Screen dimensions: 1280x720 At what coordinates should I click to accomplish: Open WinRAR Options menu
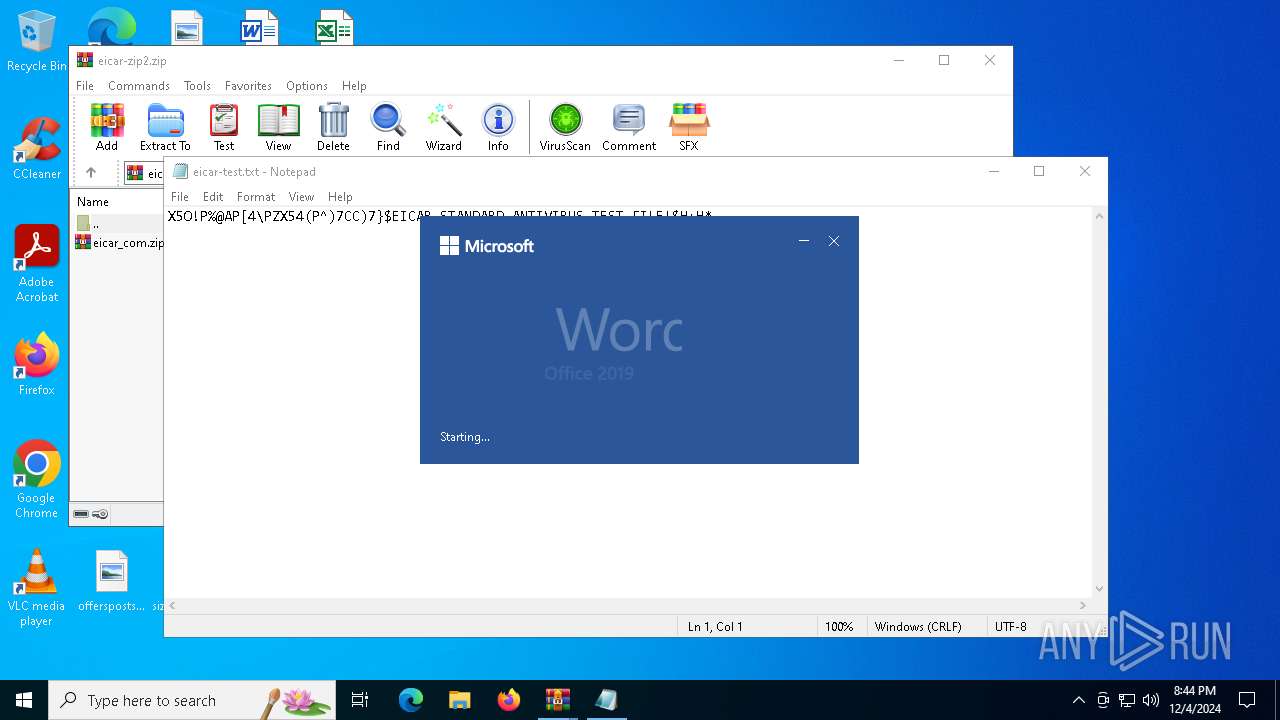(x=307, y=86)
